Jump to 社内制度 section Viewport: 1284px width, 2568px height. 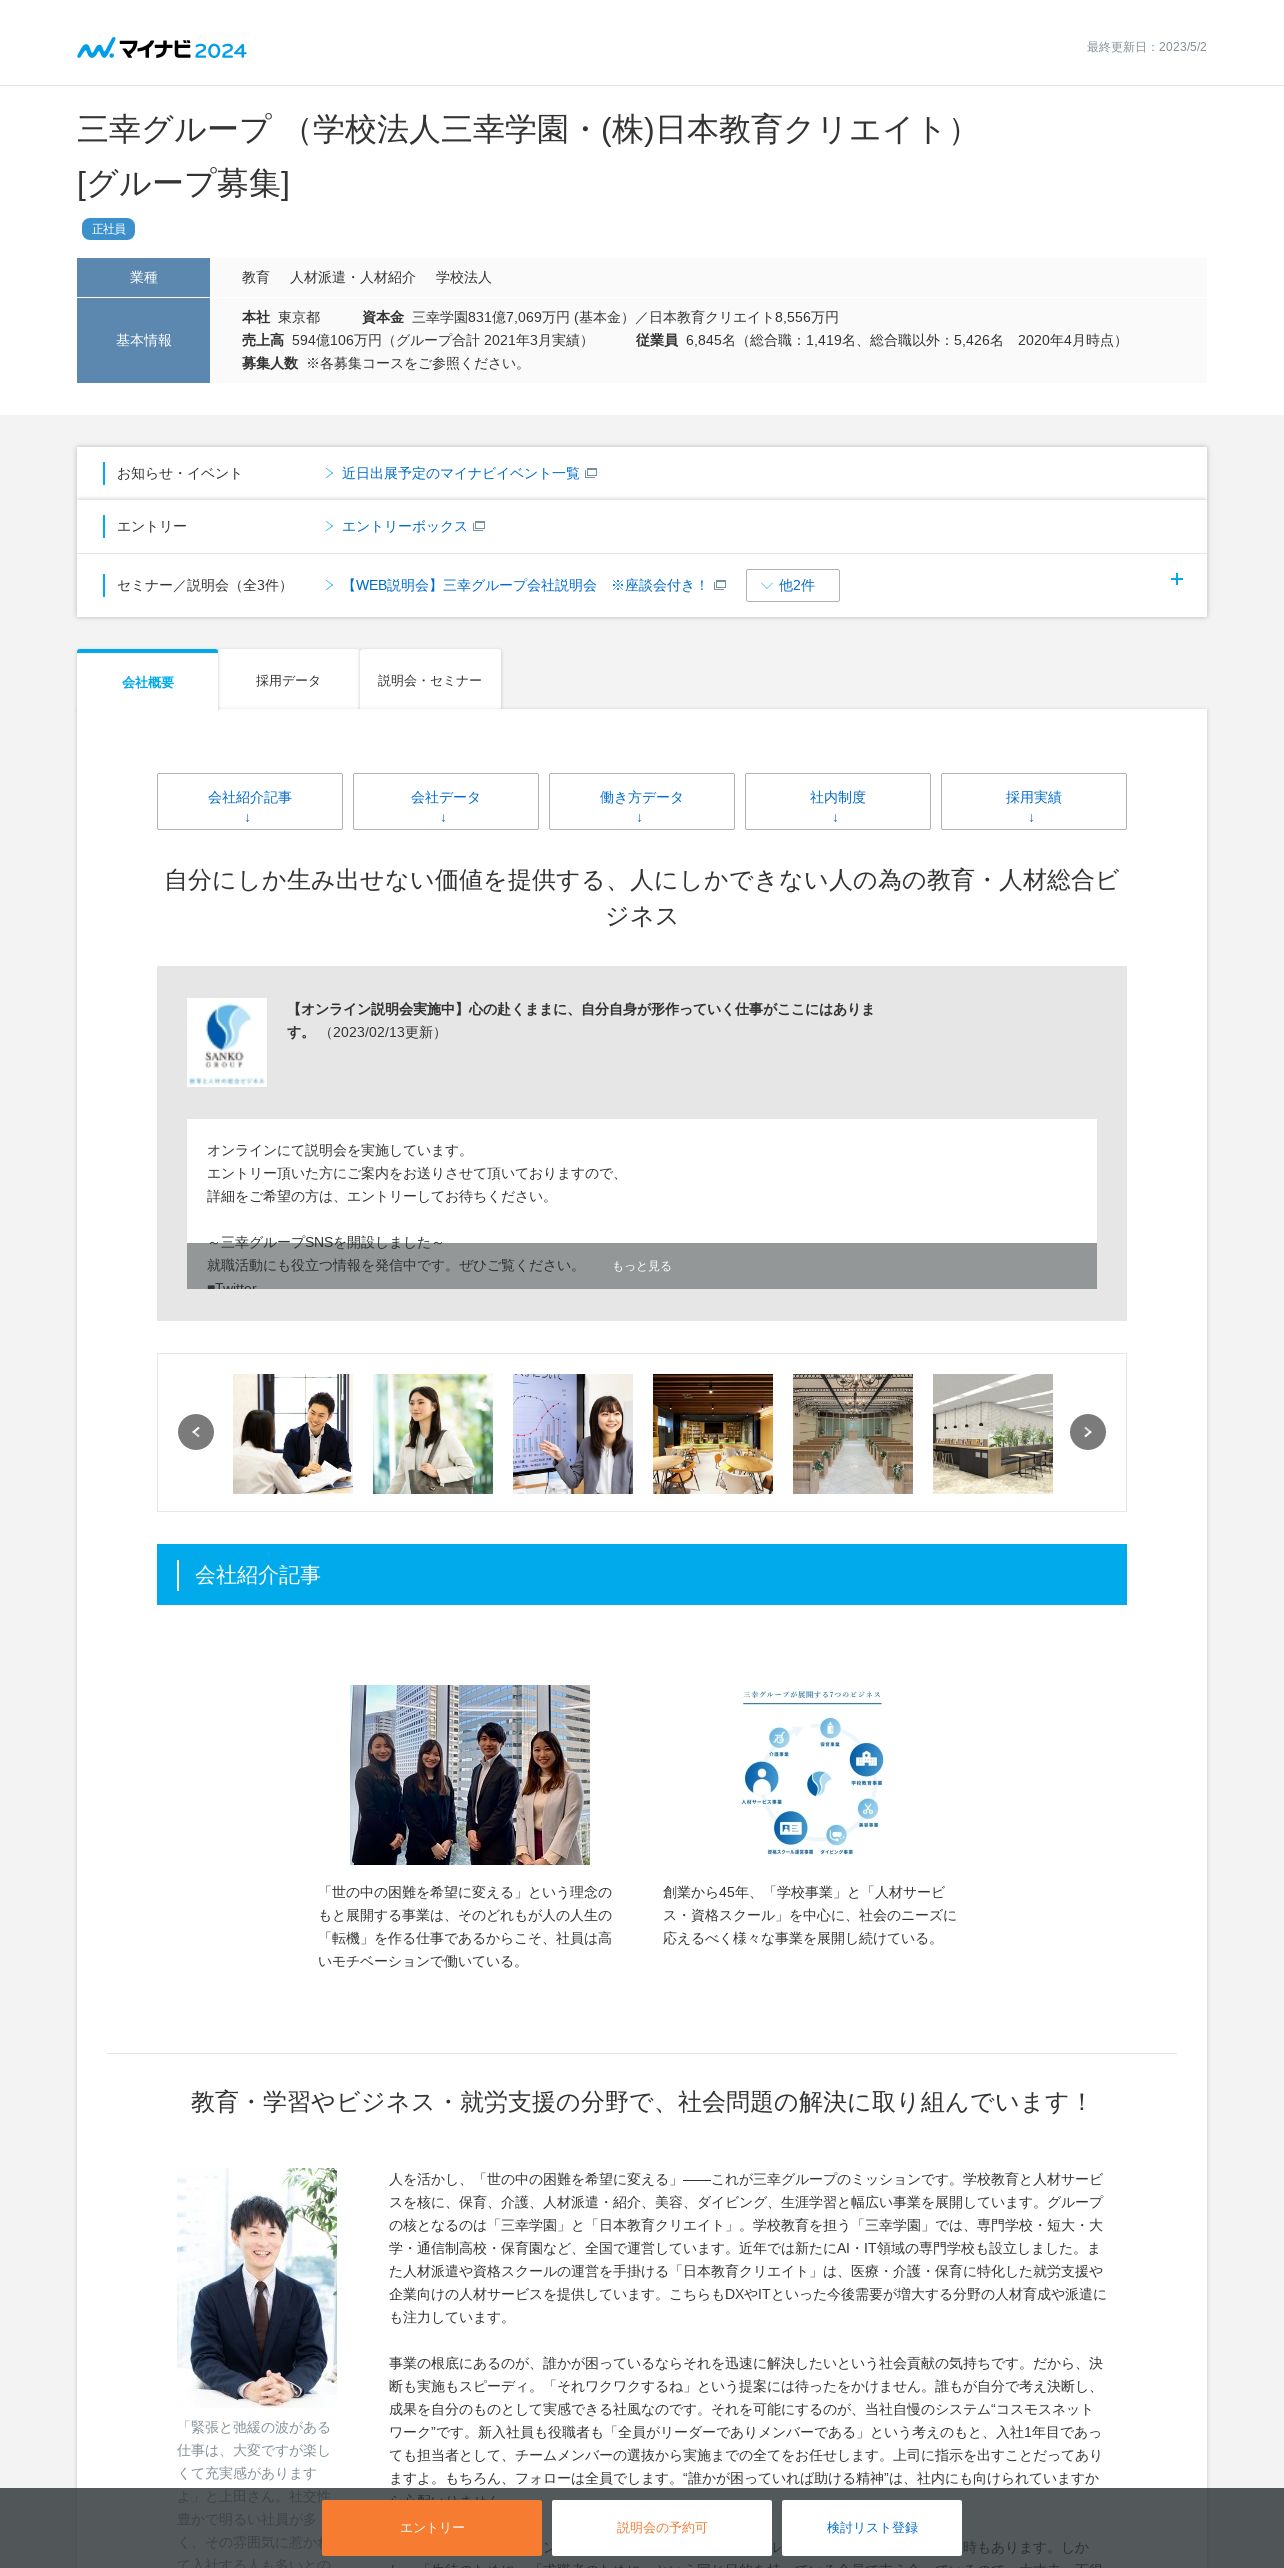[838, 801]
